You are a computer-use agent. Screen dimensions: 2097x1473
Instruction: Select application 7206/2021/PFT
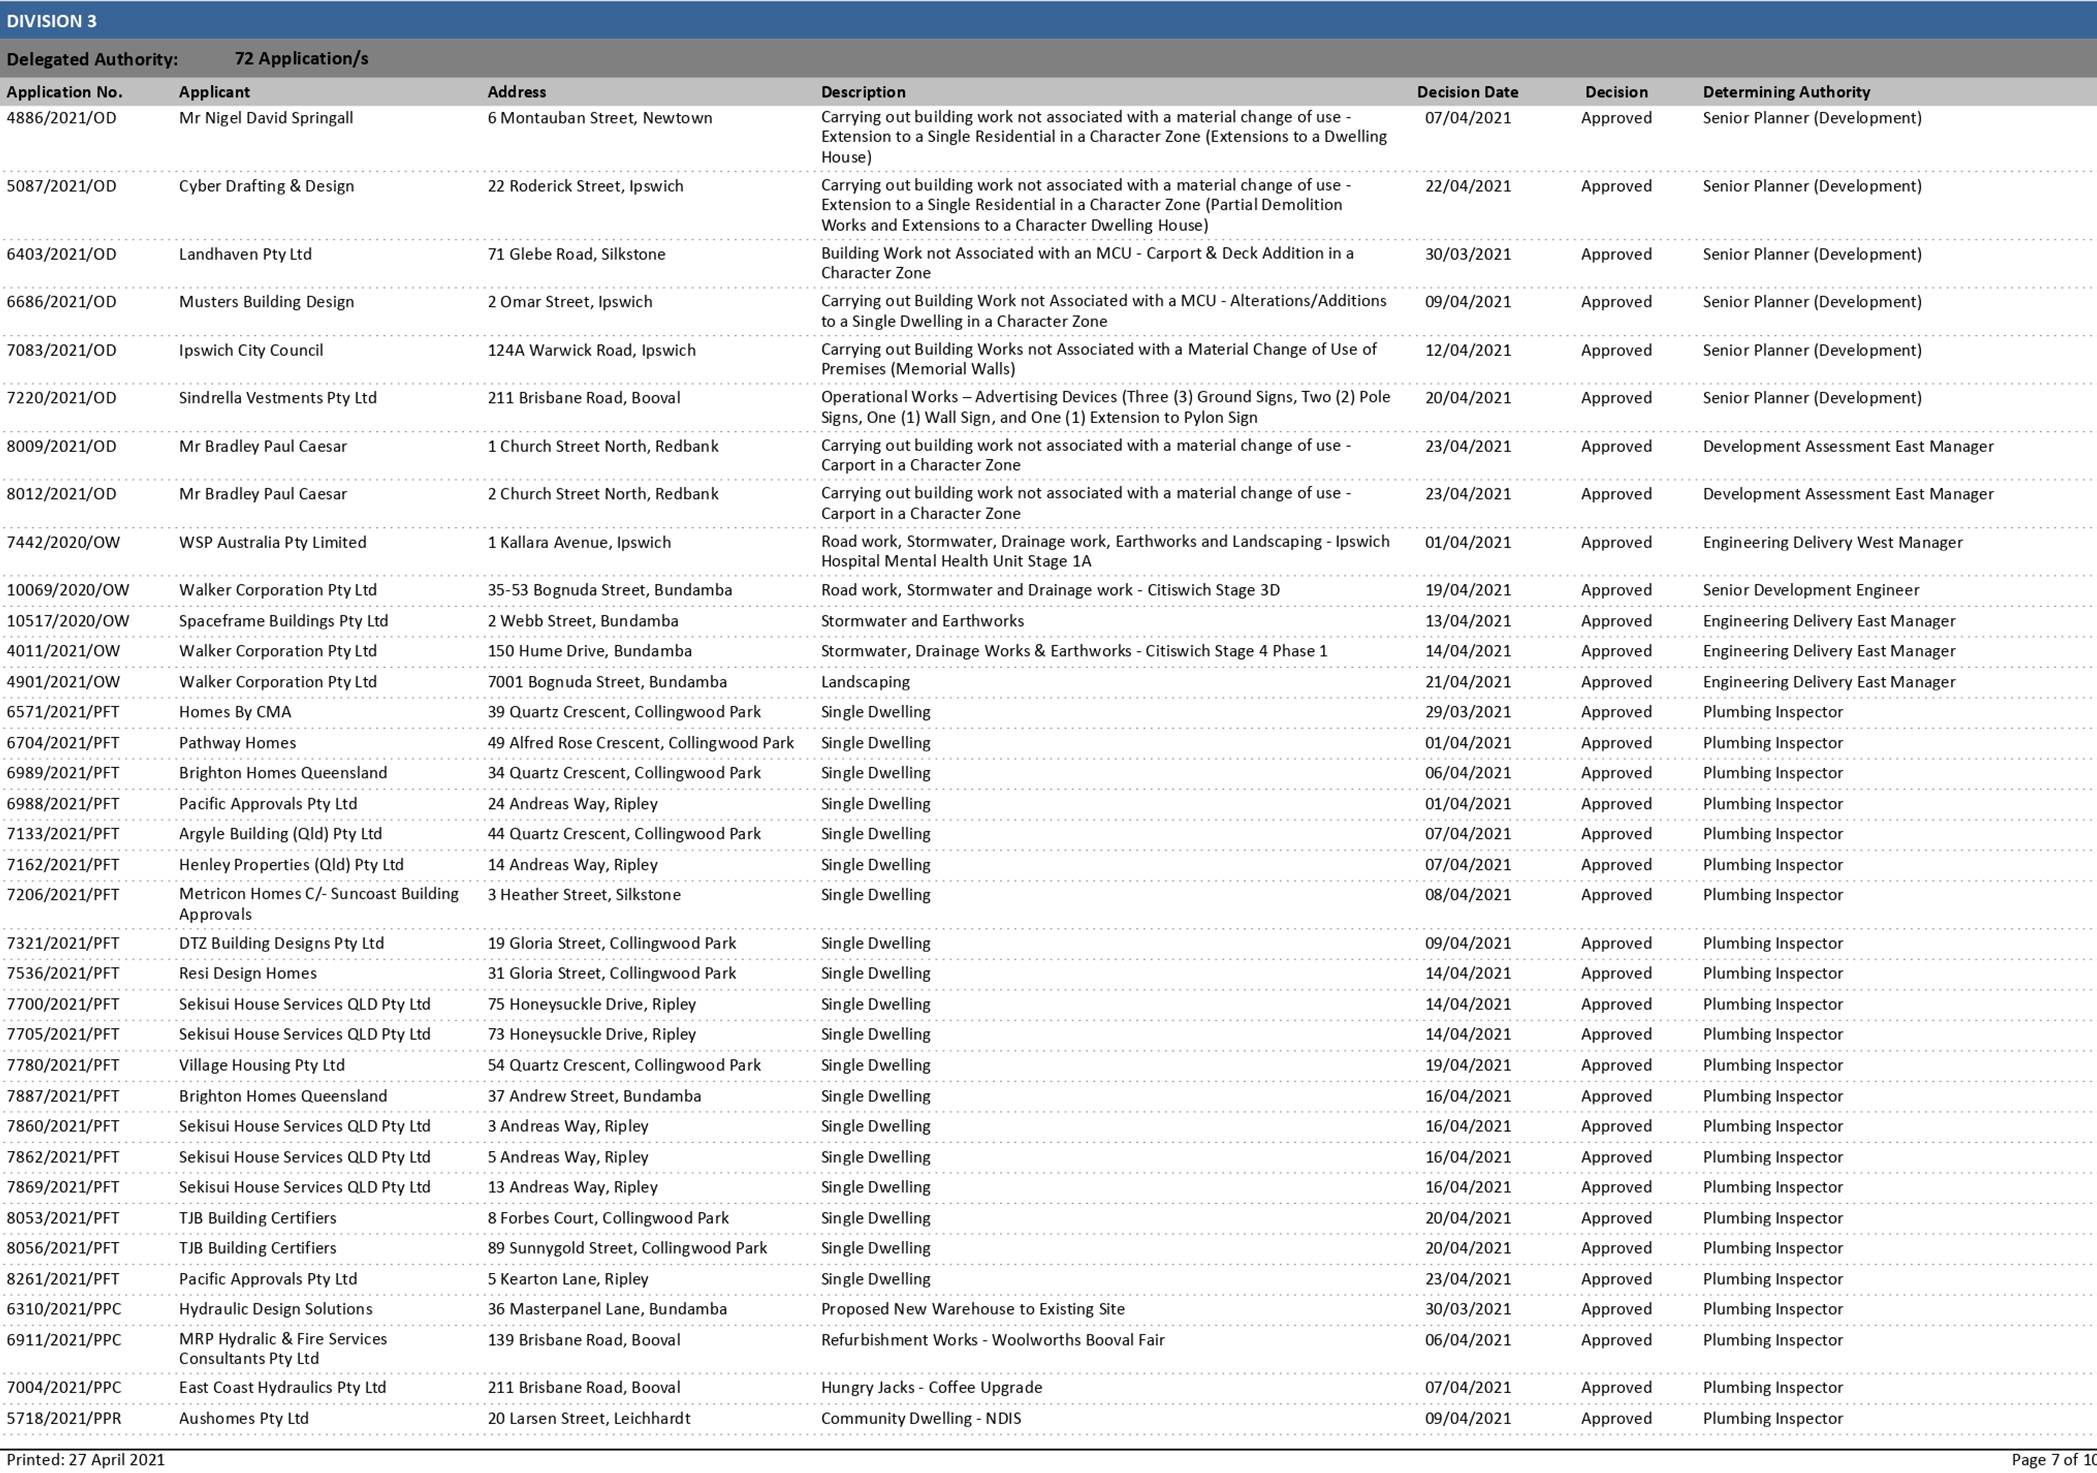coord(62,895)
